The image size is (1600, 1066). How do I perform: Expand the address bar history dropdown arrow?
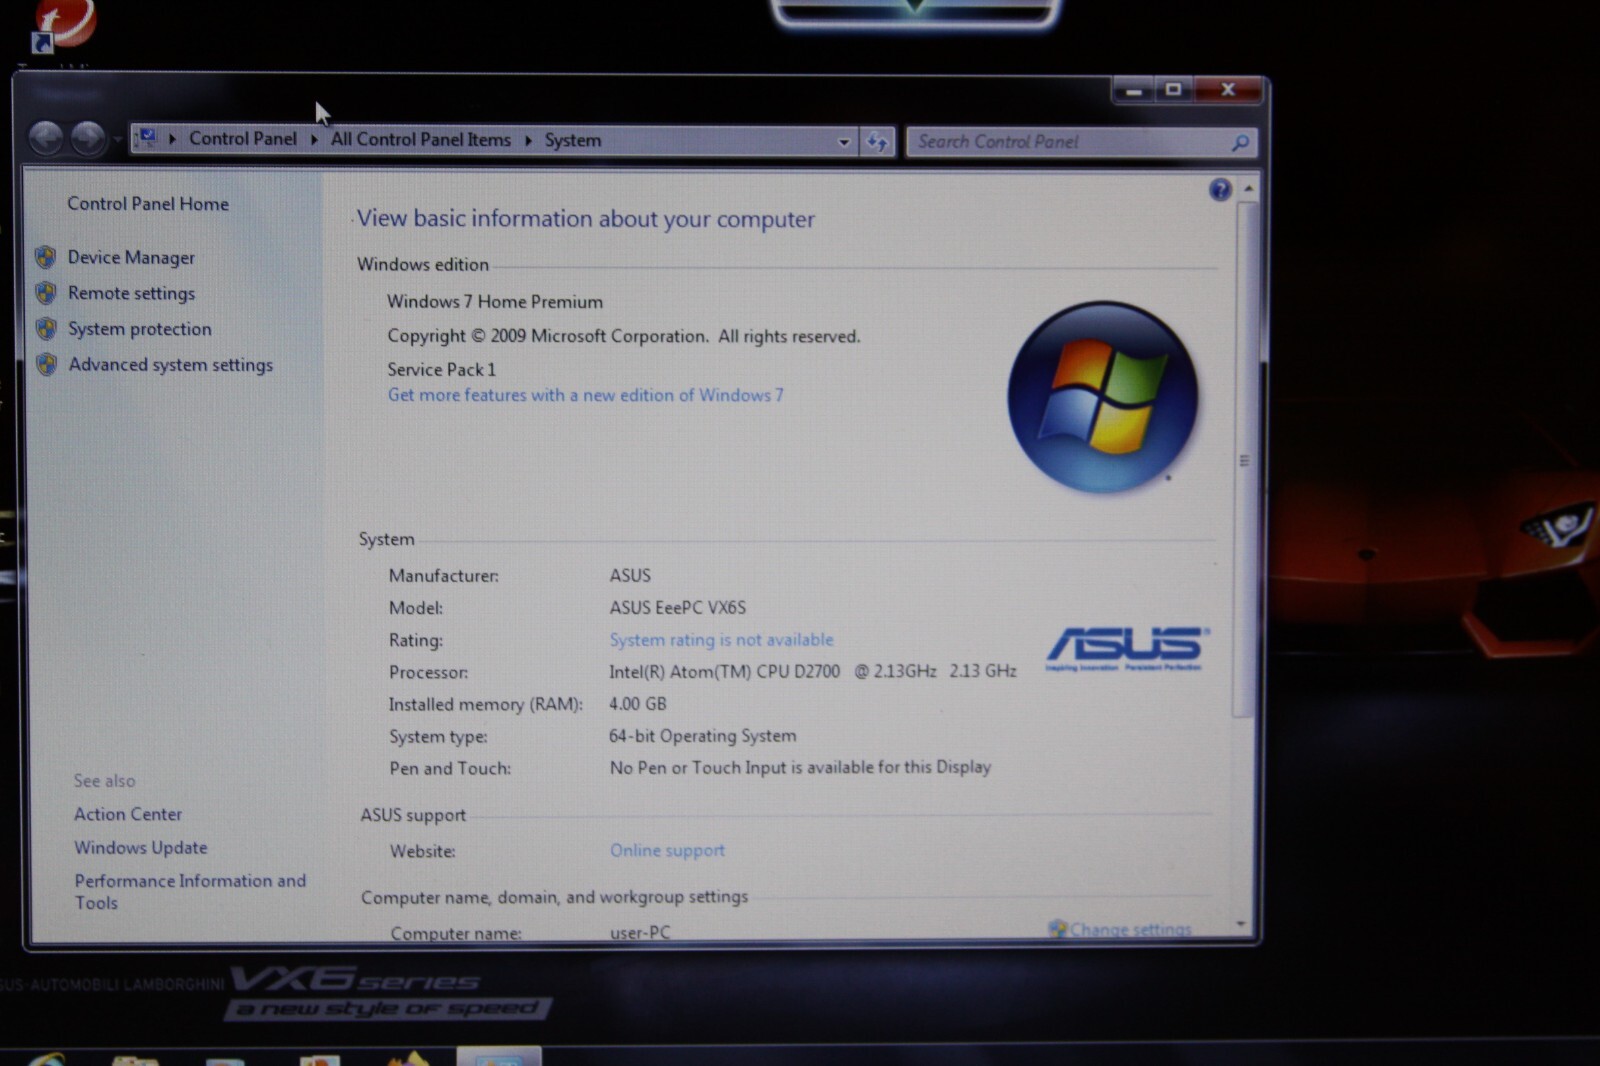[x=844, y=142]
